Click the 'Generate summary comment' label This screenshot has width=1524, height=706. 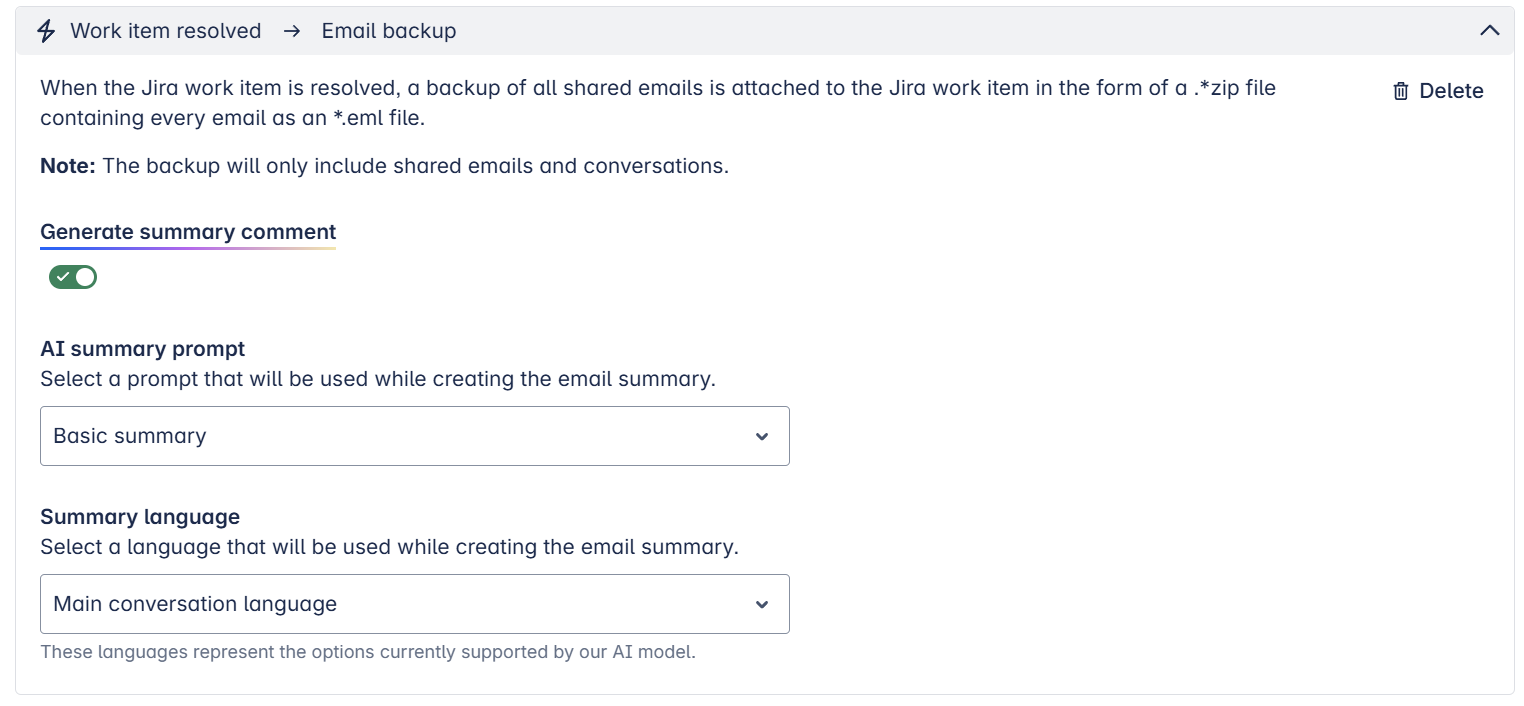[x=188, y=232]
